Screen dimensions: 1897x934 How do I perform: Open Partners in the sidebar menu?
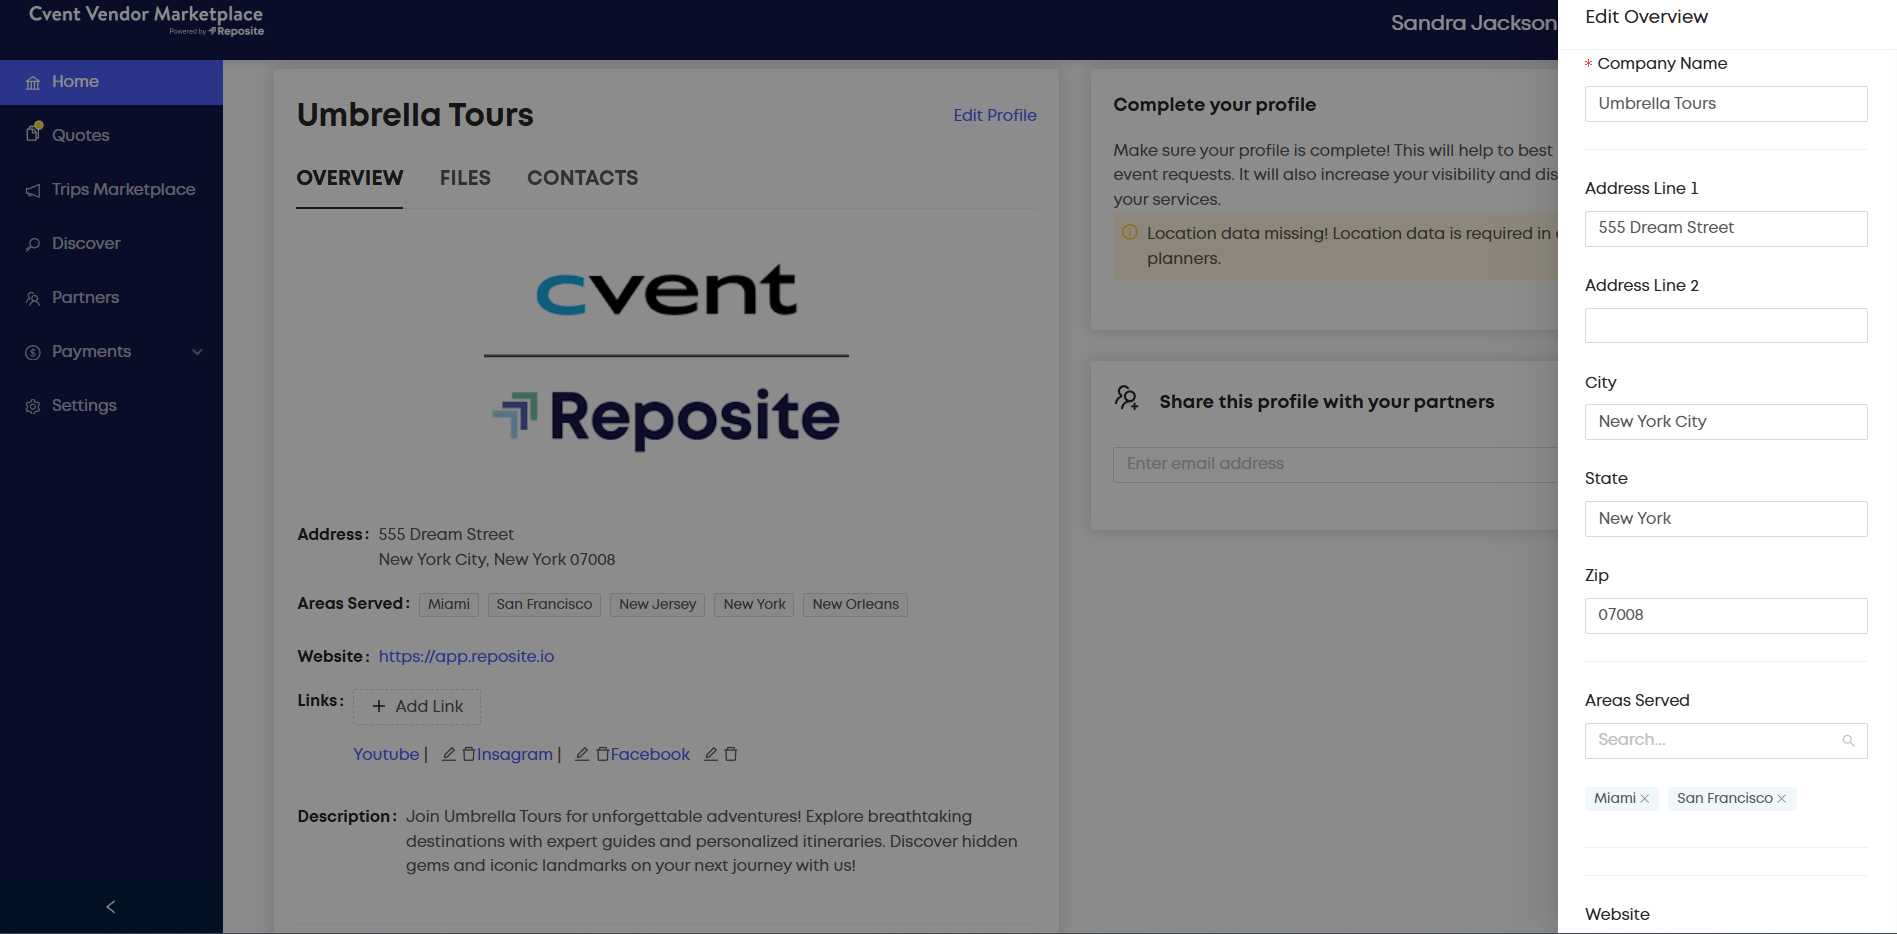[111, 297]
